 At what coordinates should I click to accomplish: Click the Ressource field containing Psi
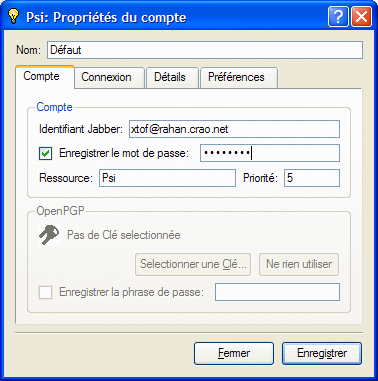pyautogui.click(x=167, y=178)
